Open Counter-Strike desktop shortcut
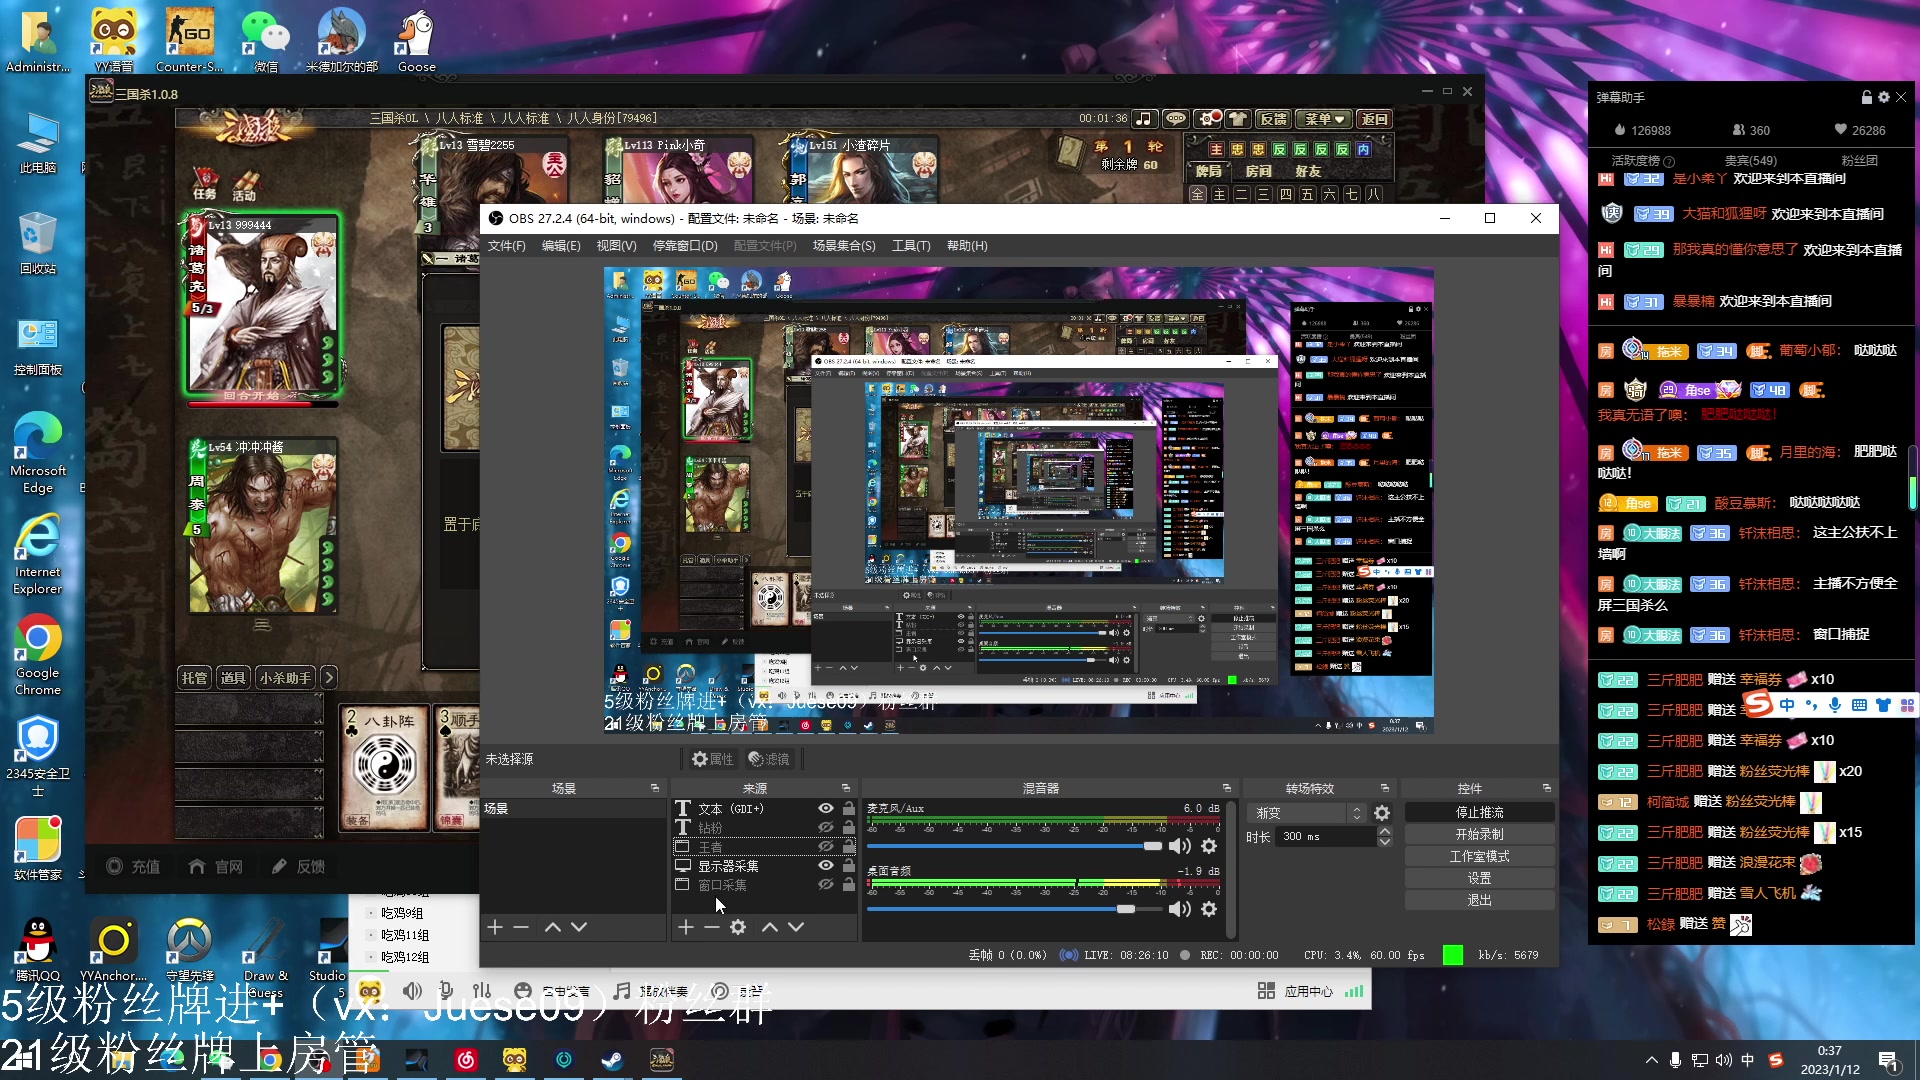The height and width of the screenshot is (1080, 1920). 189,41
